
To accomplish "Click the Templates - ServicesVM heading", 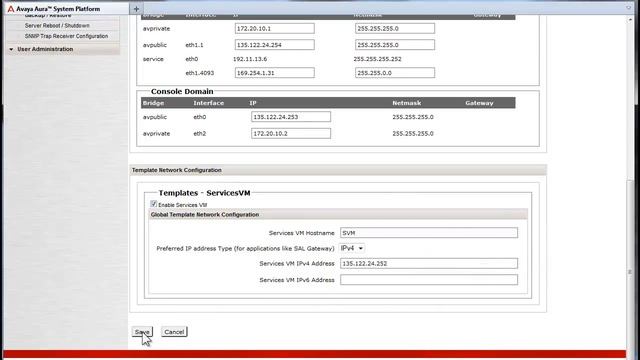I will pos(204,193).
